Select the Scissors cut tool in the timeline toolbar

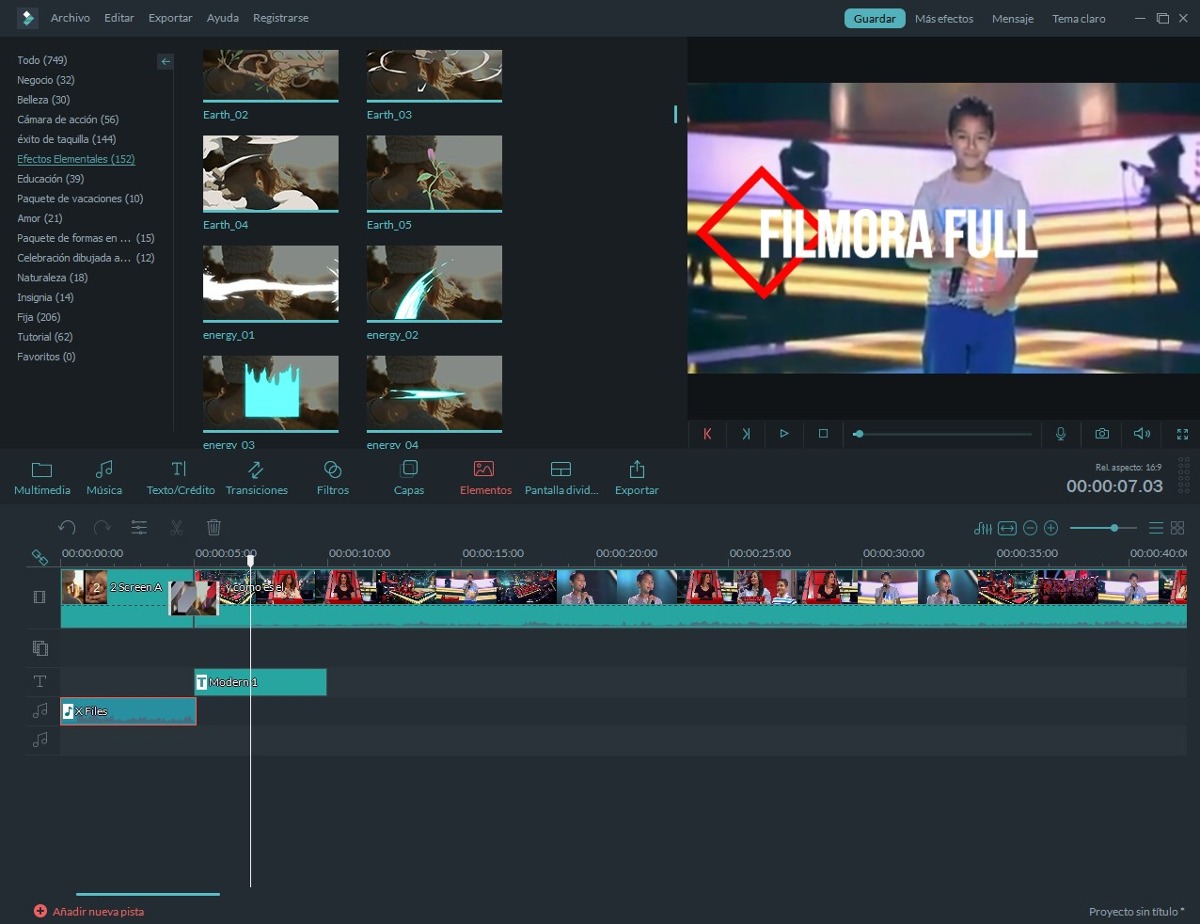[x=176, y=527]
